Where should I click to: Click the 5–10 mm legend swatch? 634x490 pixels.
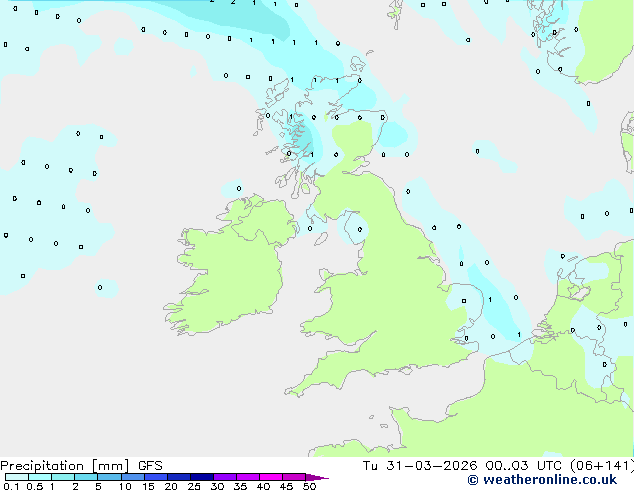[x=109, y=477]
